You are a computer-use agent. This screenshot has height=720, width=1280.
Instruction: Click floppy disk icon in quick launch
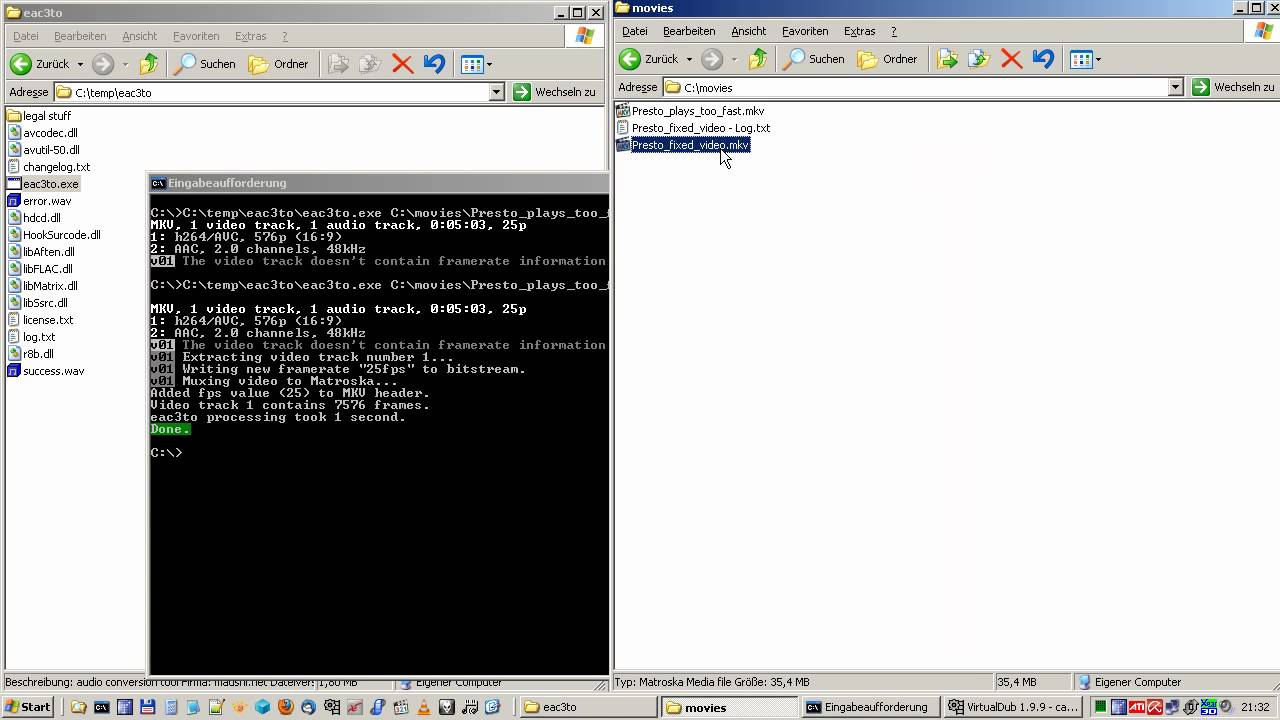(147, 707)
